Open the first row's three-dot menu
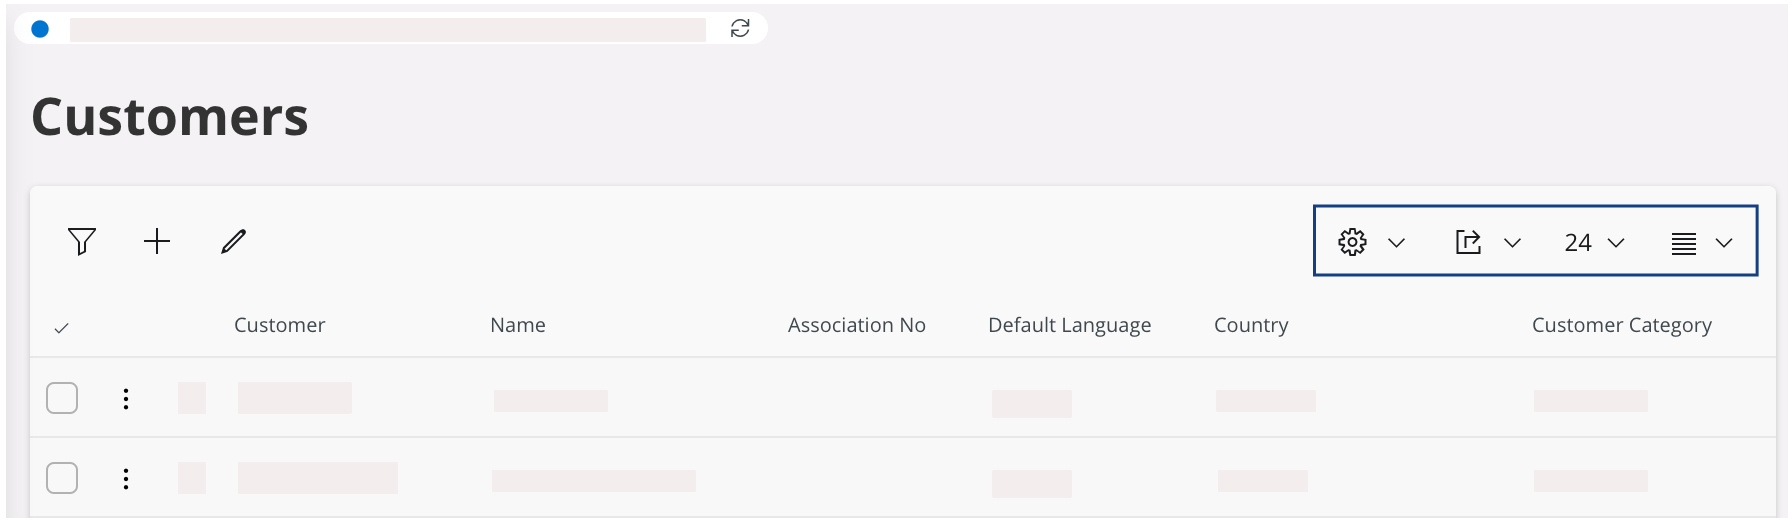This screenshot has width=1792, height=524. (x=126, y=399)
